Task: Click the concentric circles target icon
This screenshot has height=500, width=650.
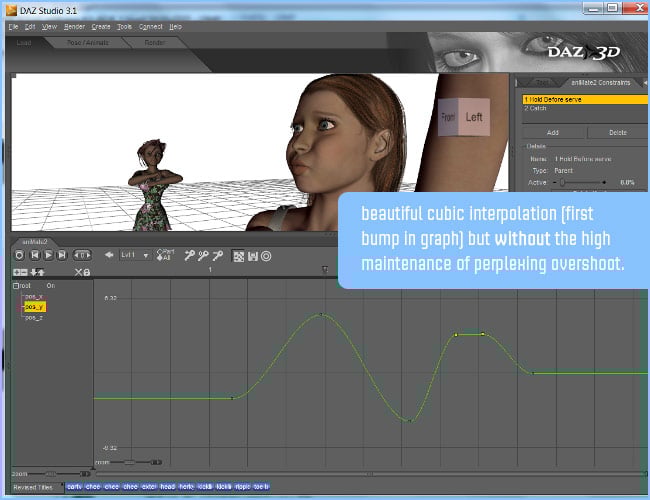Action: click(x=266, y=256)
